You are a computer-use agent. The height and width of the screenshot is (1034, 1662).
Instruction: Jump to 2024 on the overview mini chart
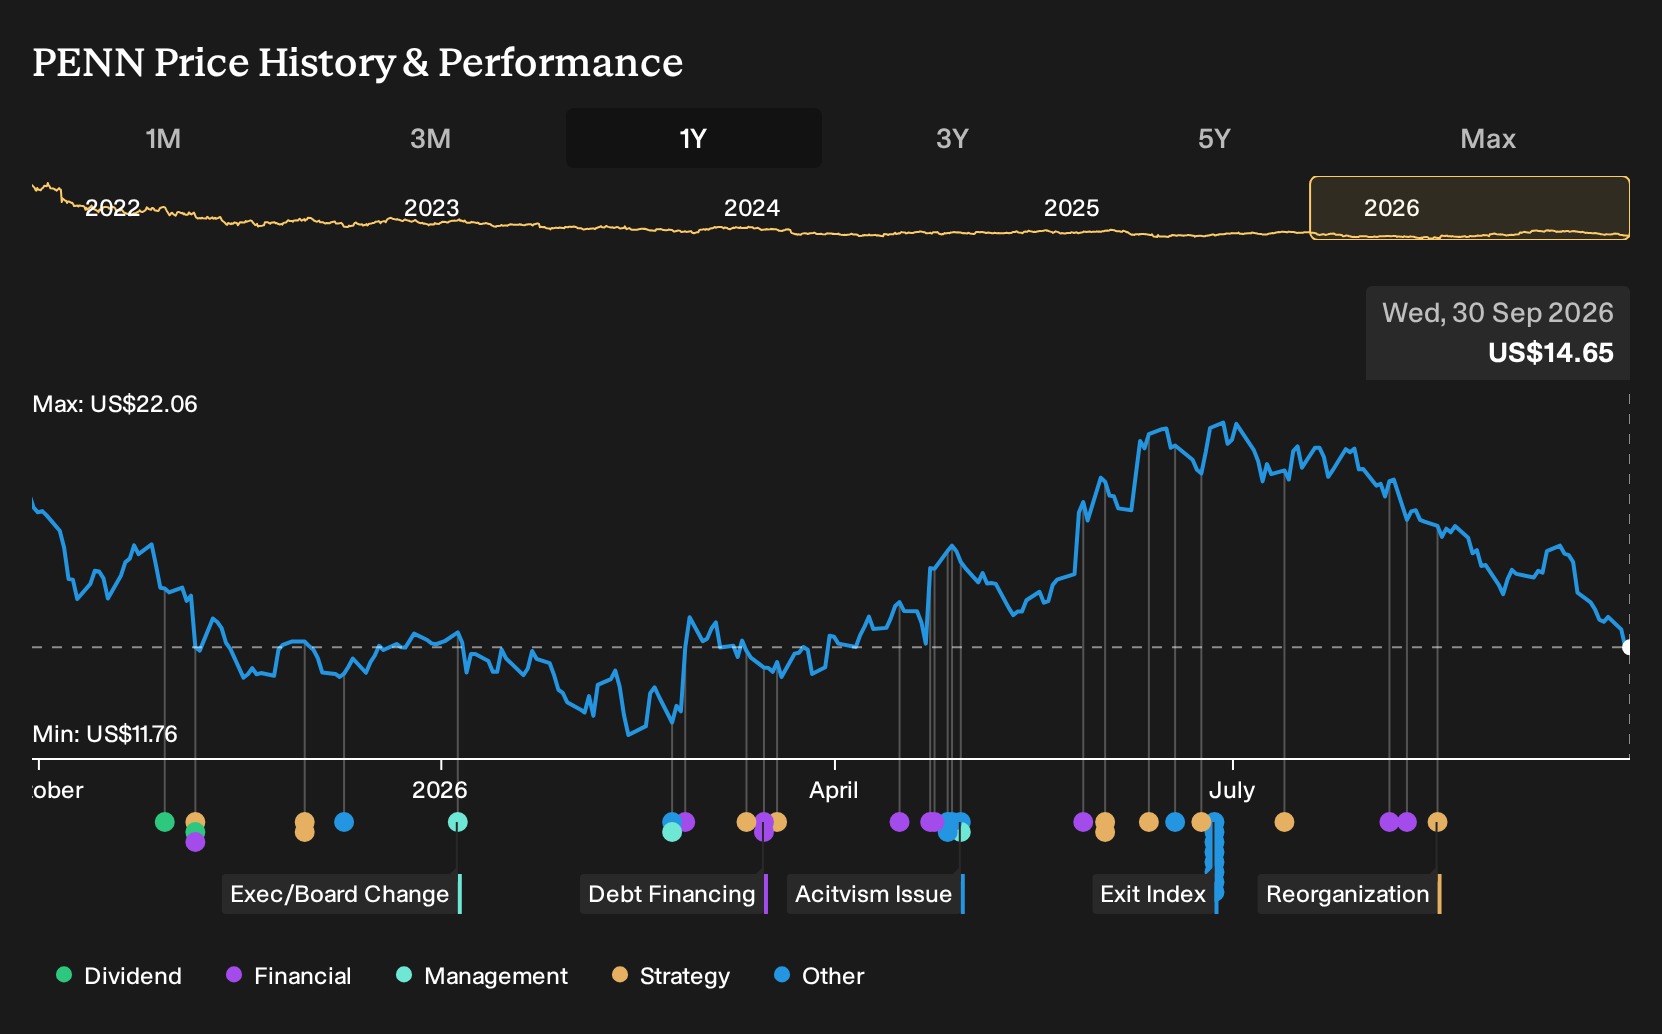coord(751,208)
